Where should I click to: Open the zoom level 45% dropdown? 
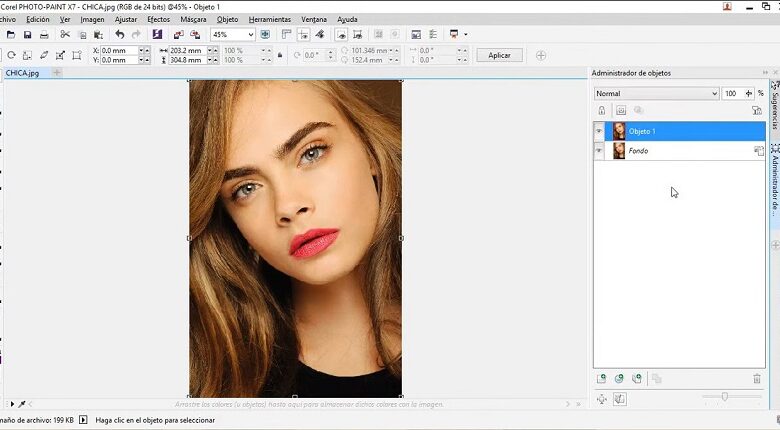[x=250, y=35]
